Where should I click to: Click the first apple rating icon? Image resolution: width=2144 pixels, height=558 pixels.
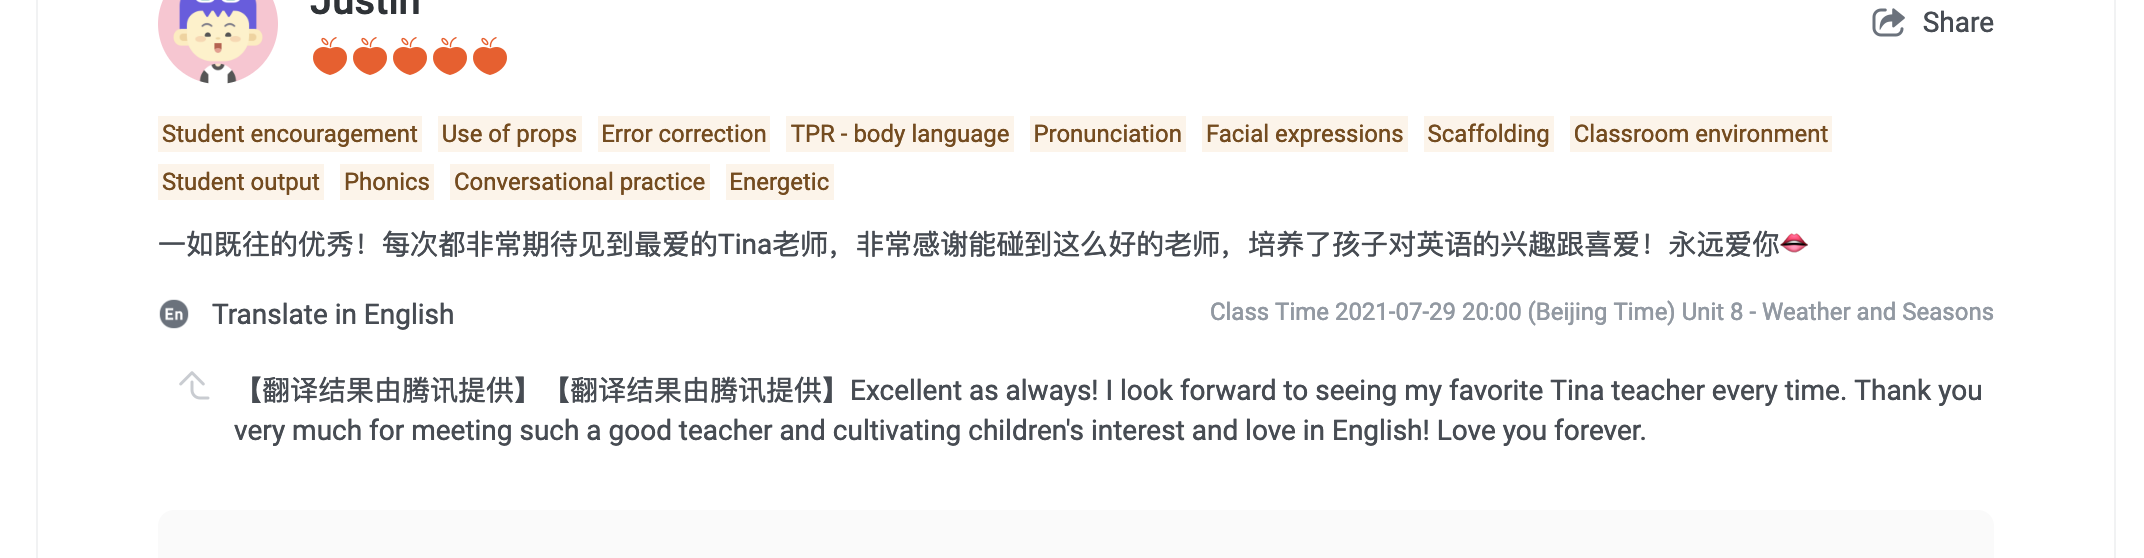[330, 58]
